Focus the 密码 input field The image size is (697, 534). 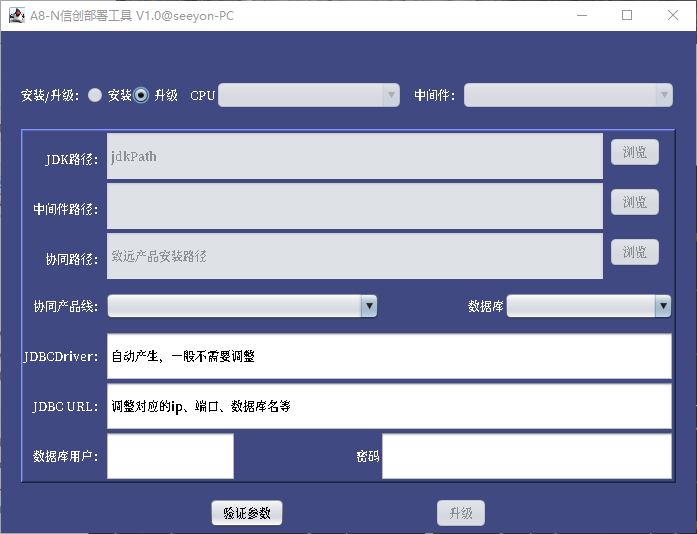pyautogui.click(x=527, y=456)
